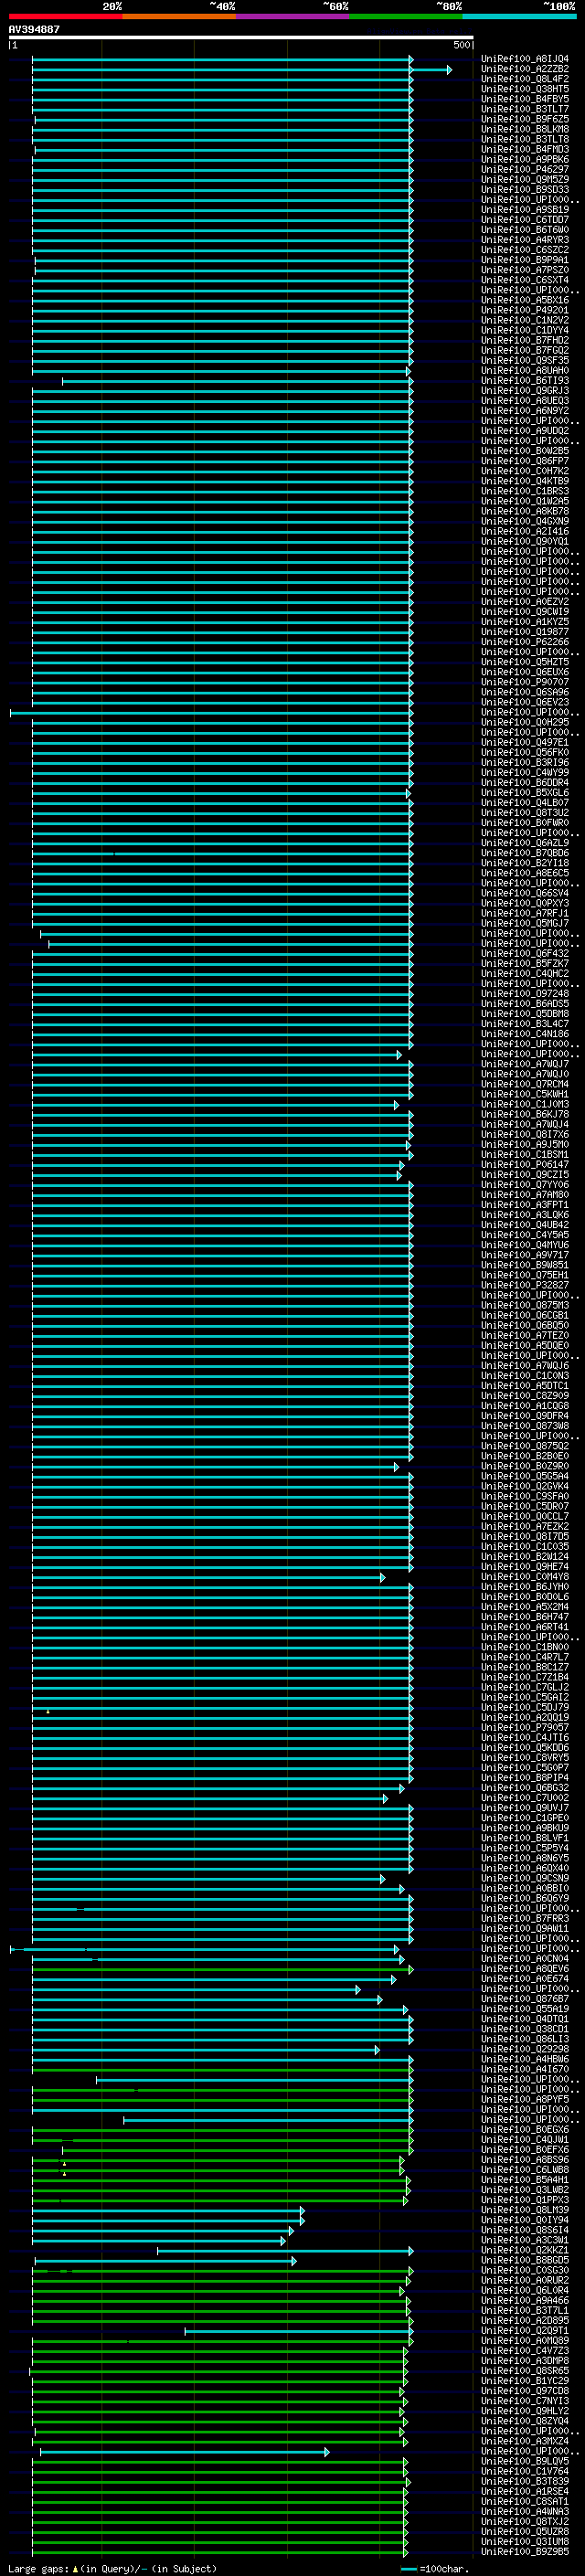Screen dimensions: 585x2576
Task: Select the UniRef100_A4RYR3 label
Action: [525, 240]
